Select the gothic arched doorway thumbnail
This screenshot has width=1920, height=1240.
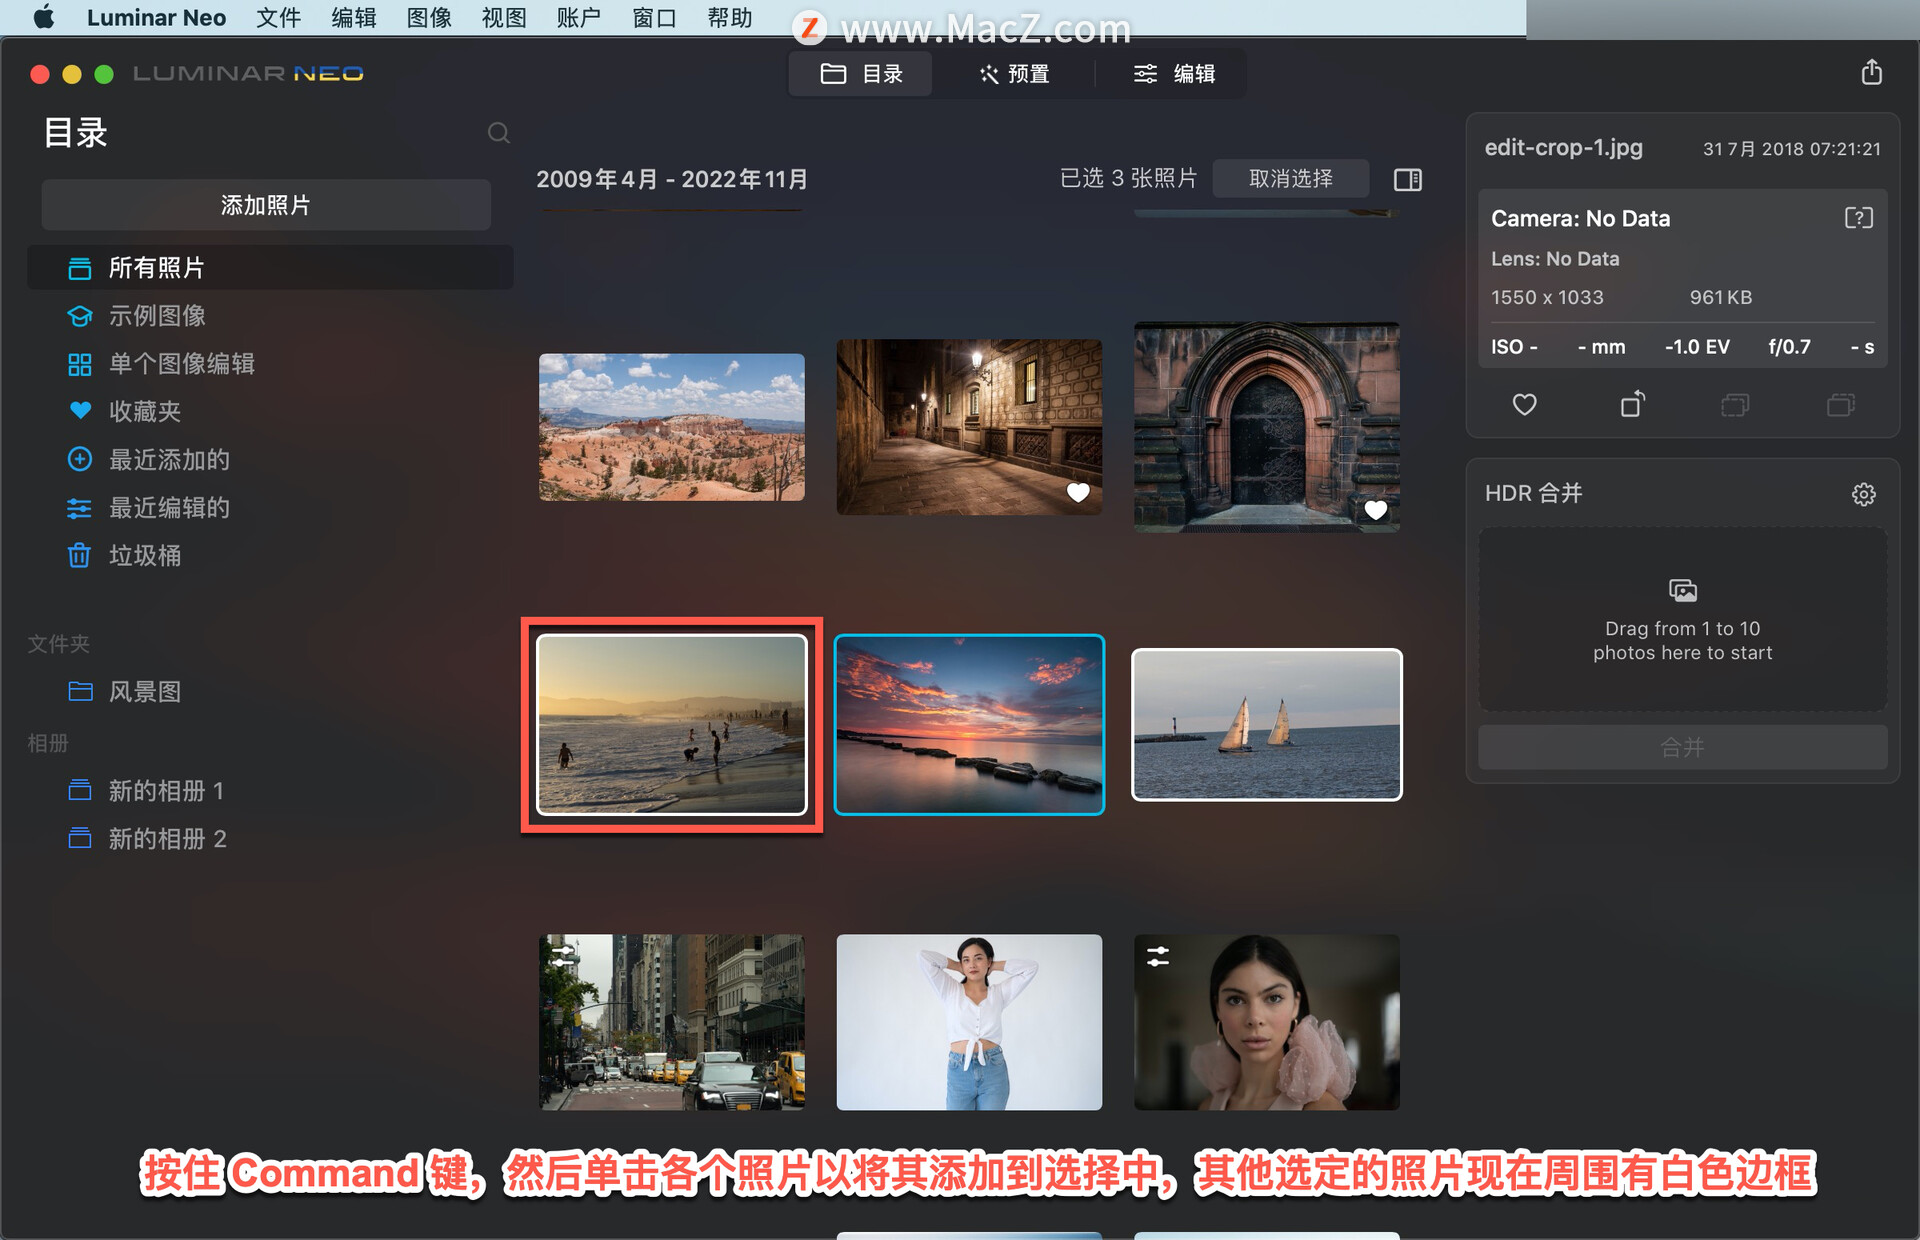(x=1266, y=427)
